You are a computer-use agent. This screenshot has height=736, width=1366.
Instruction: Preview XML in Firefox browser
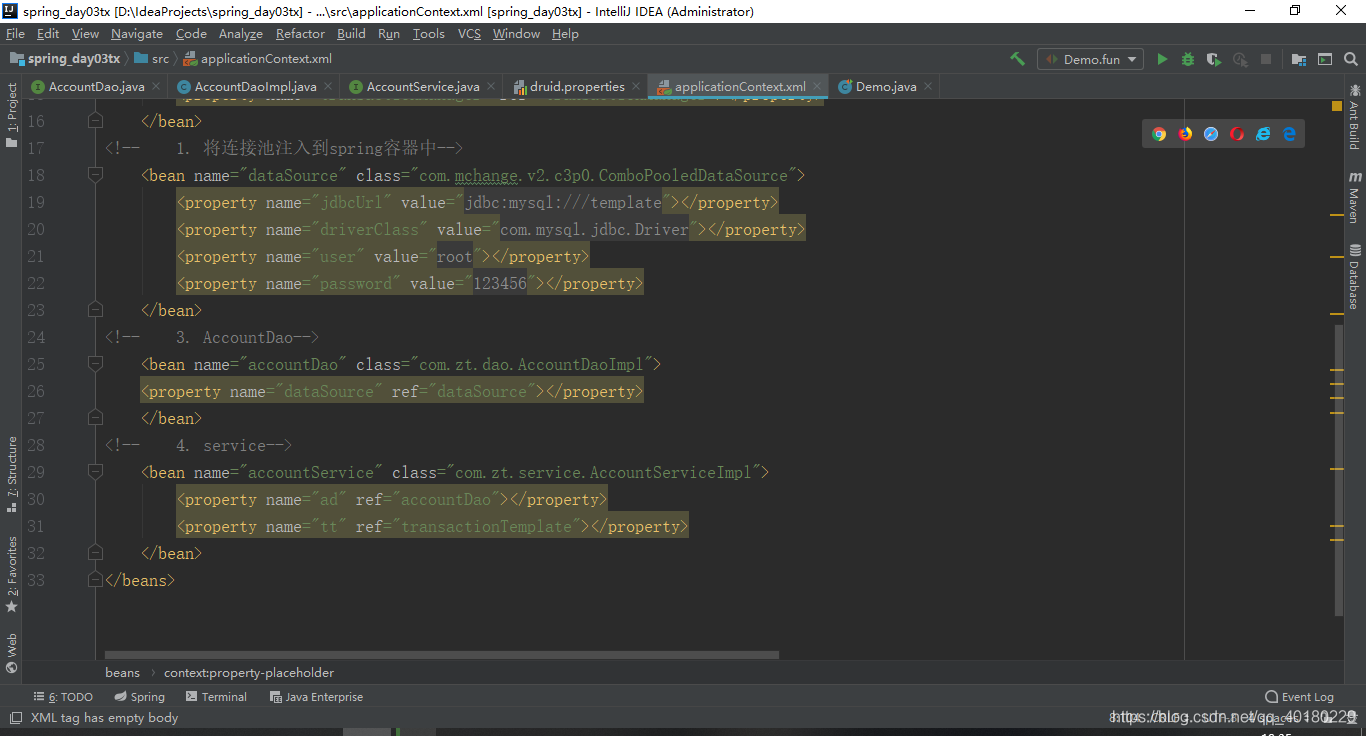tap(1185, 134)
